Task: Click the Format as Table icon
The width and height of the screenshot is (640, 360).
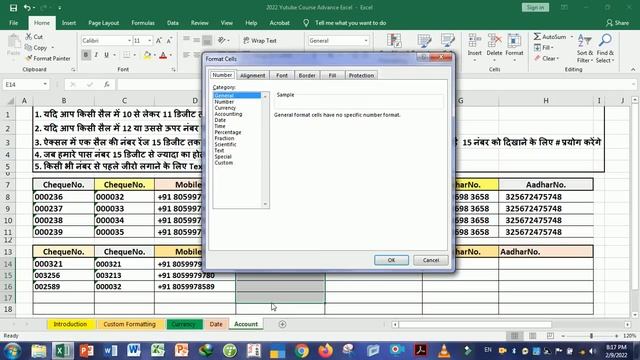Action: click(x=424, y=41)
